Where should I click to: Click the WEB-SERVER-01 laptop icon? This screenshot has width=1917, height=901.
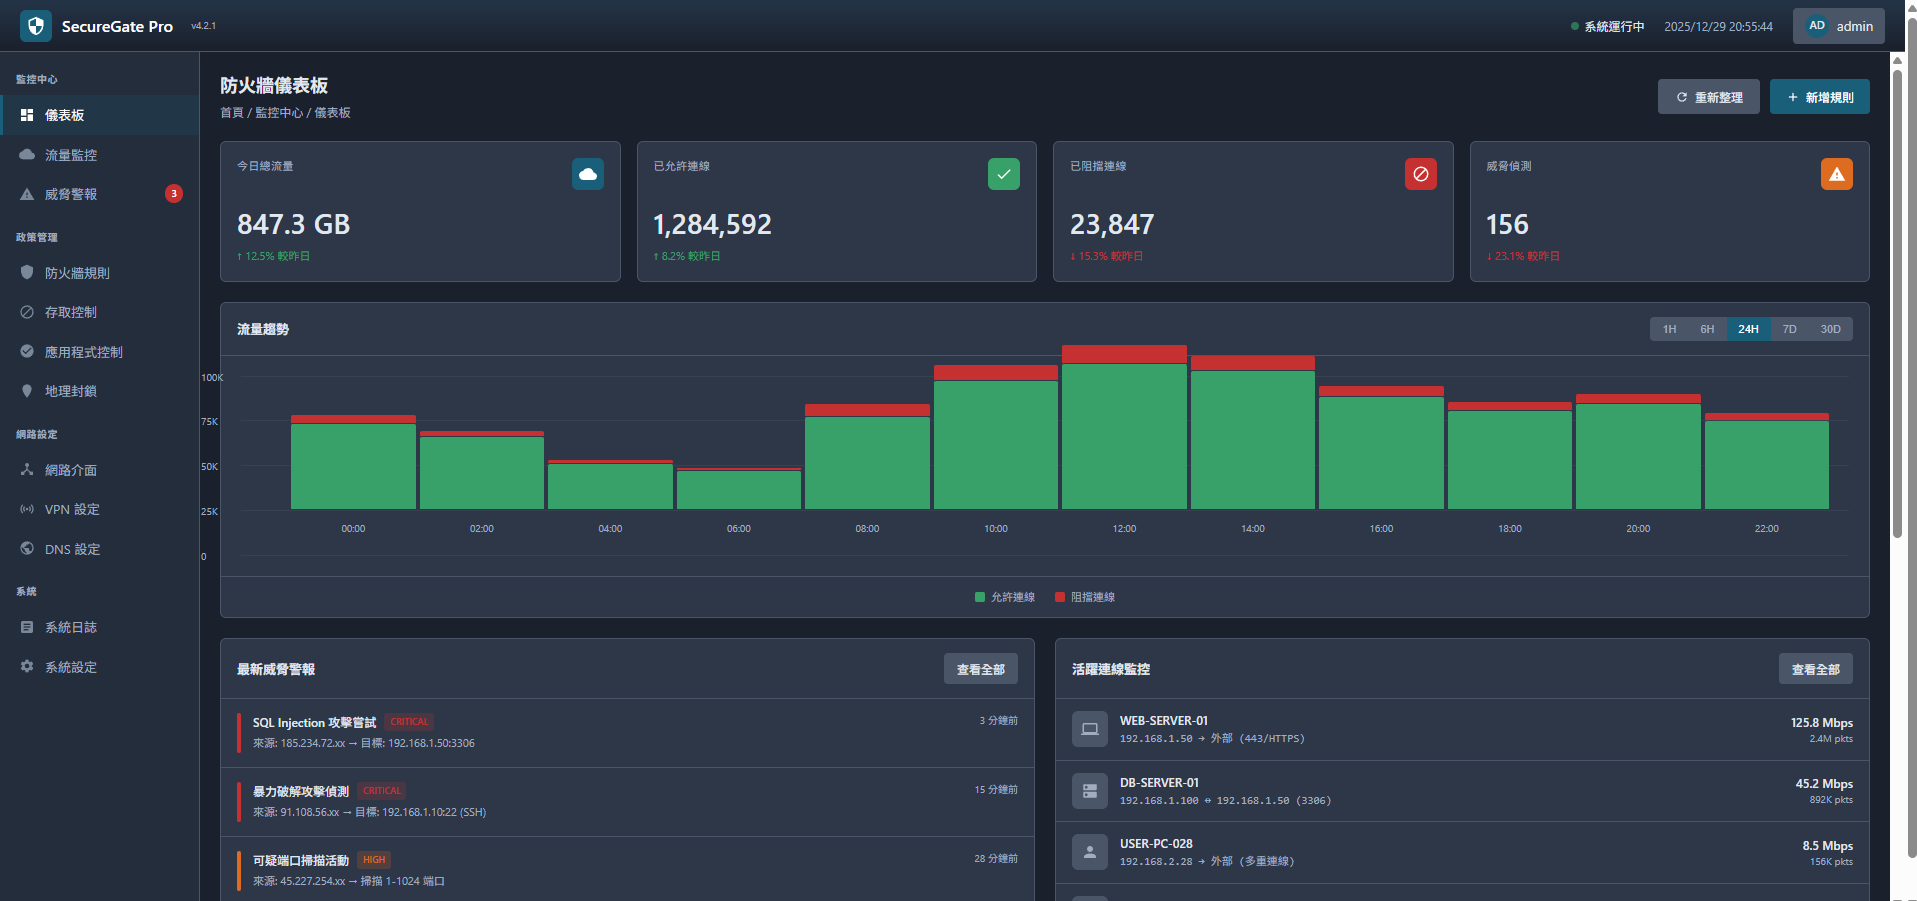coord(1089,729)
